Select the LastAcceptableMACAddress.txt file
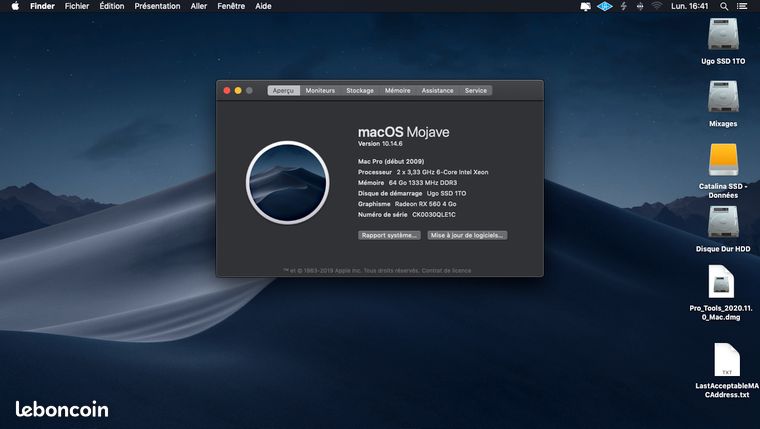 [727, 360]
